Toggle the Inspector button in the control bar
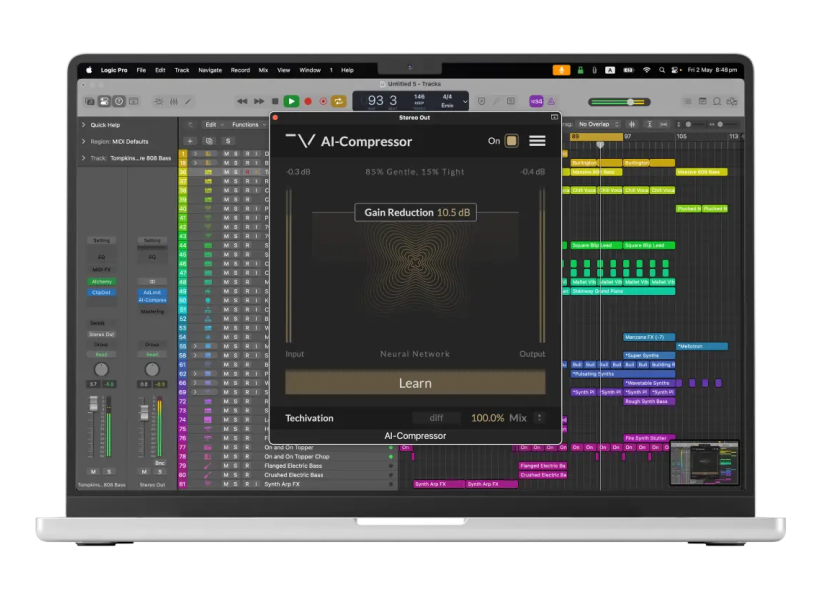The height and width of the screenshot is (613, 819). point(104,101)
